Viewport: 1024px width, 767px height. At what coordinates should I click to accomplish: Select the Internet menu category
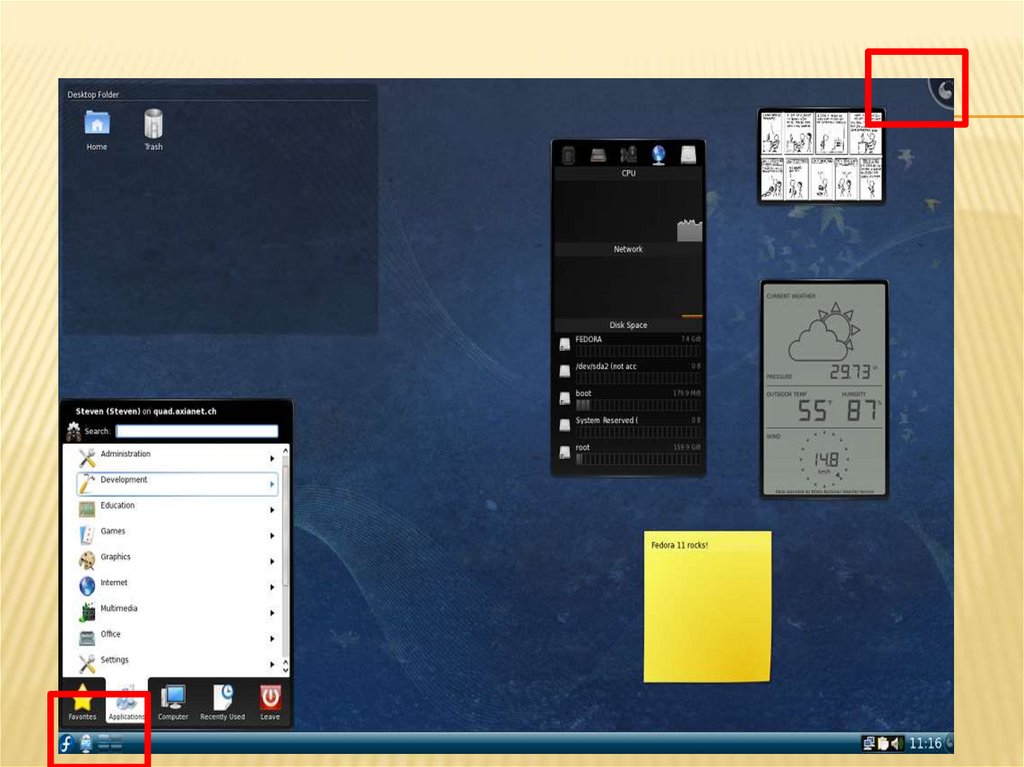click(115, 584)
